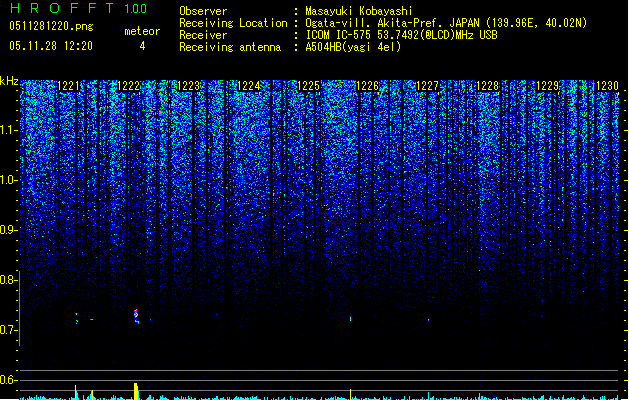This screenshot has width=629, height=400.
Task: Click the Receiving antenna field label
Action: pyautogui.click(x=230, y=47)
